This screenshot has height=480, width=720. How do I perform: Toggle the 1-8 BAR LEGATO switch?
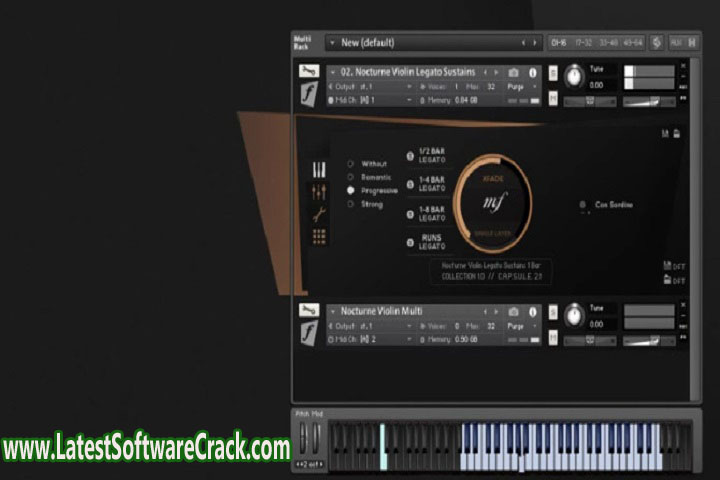point(411,215)
